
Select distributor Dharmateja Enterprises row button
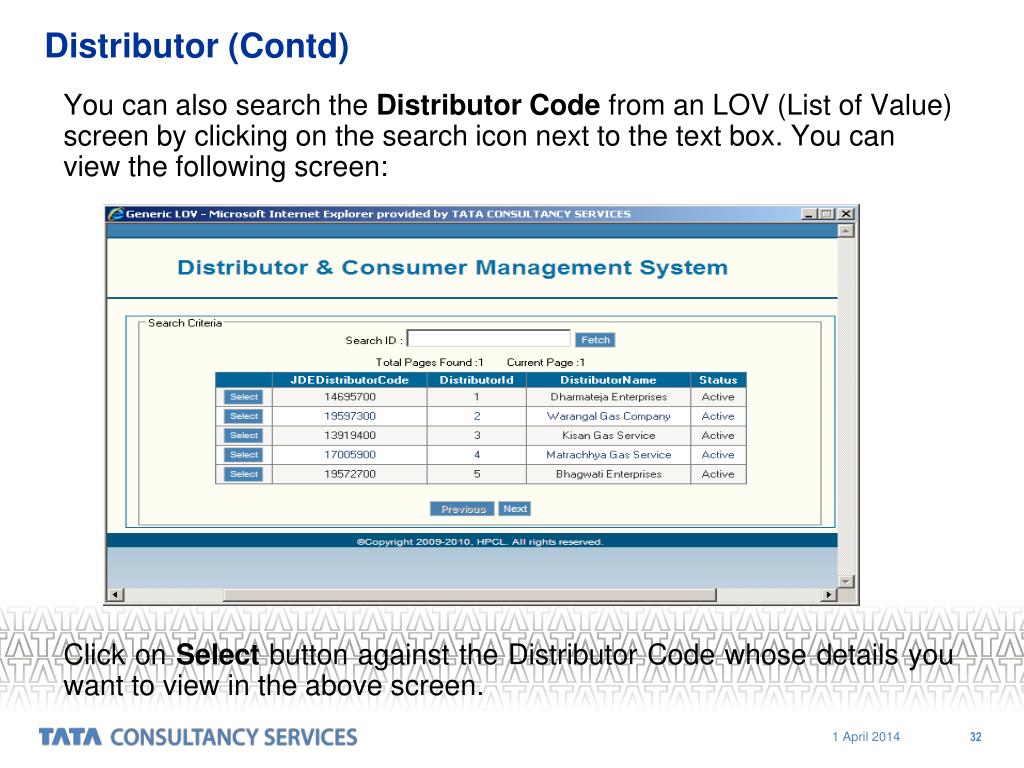pyautogui.click(x=244, y=397)
